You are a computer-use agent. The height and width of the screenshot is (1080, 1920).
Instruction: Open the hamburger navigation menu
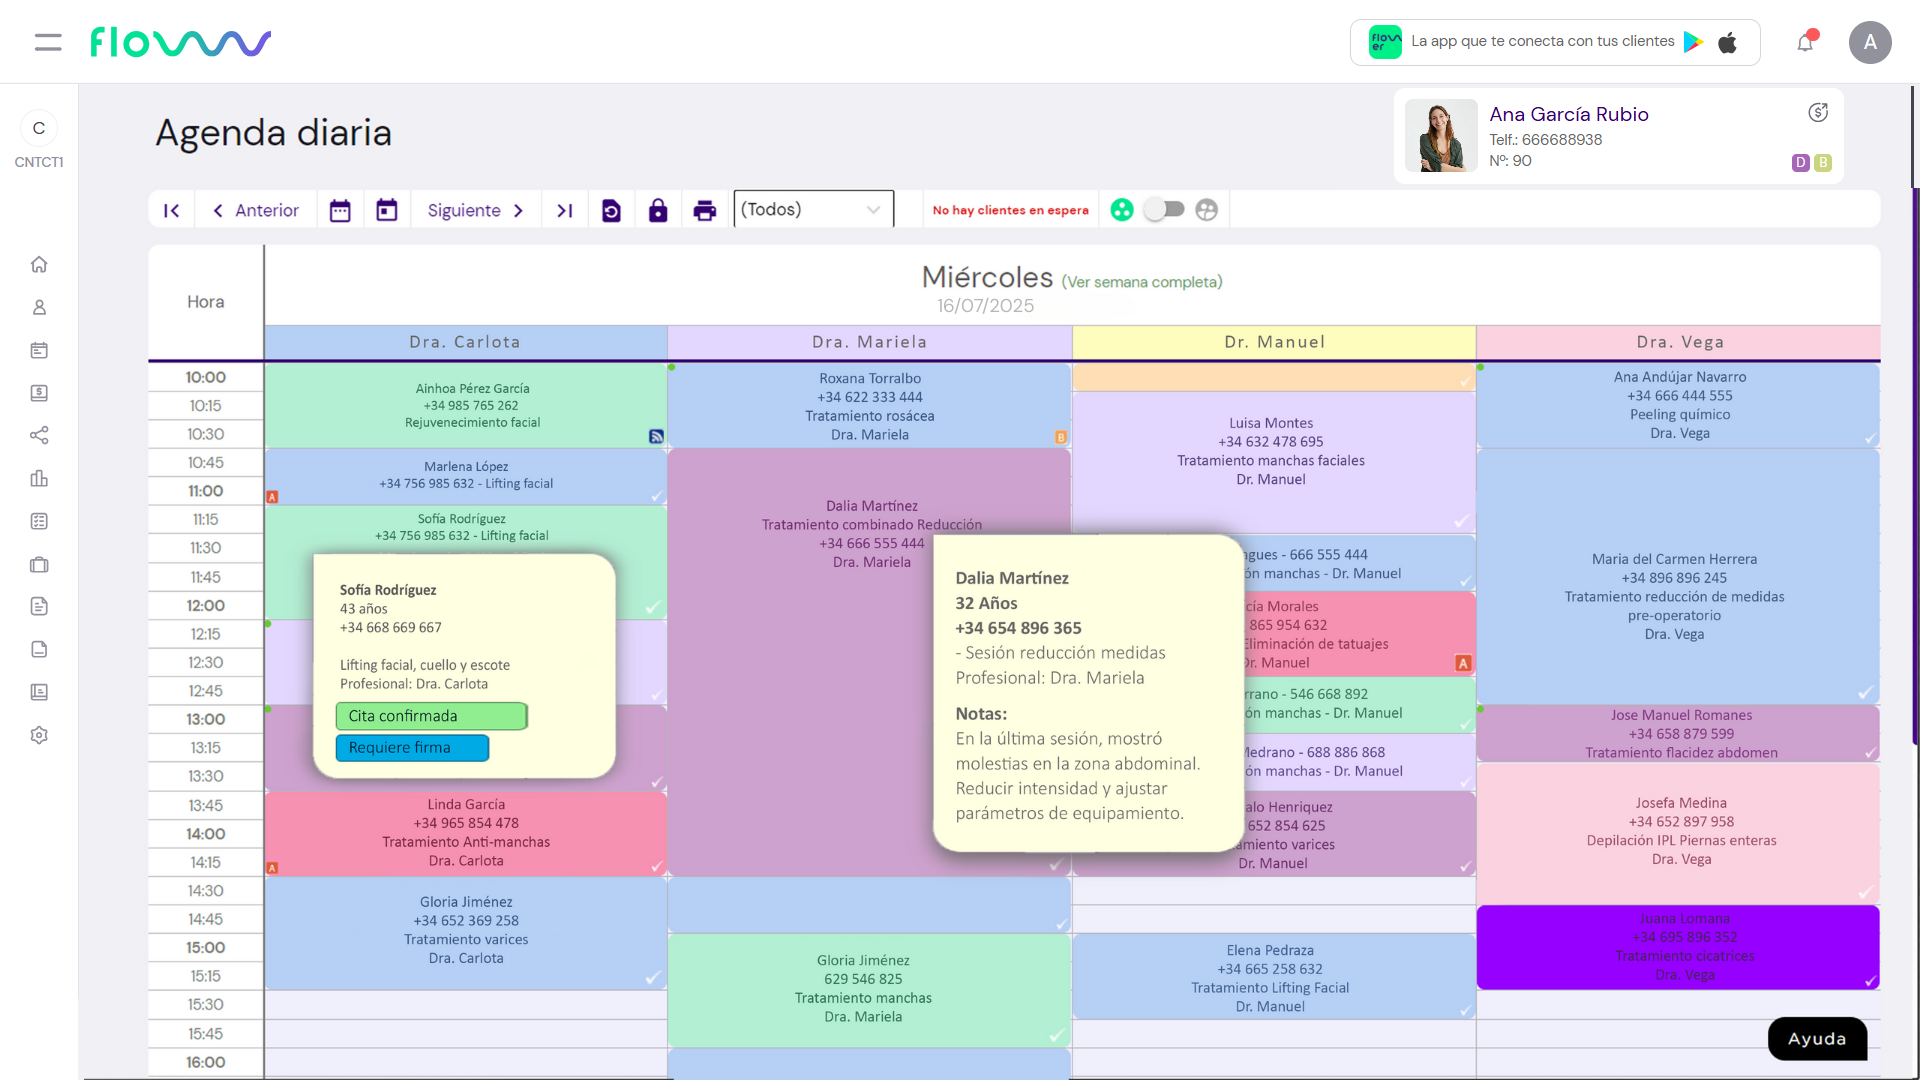coord(47,42)
